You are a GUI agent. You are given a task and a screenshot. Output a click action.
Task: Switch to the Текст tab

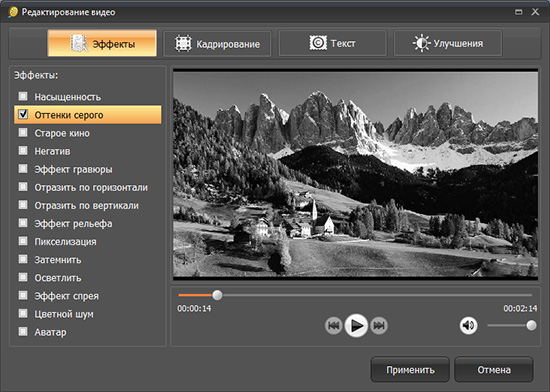tap(333, 43)
